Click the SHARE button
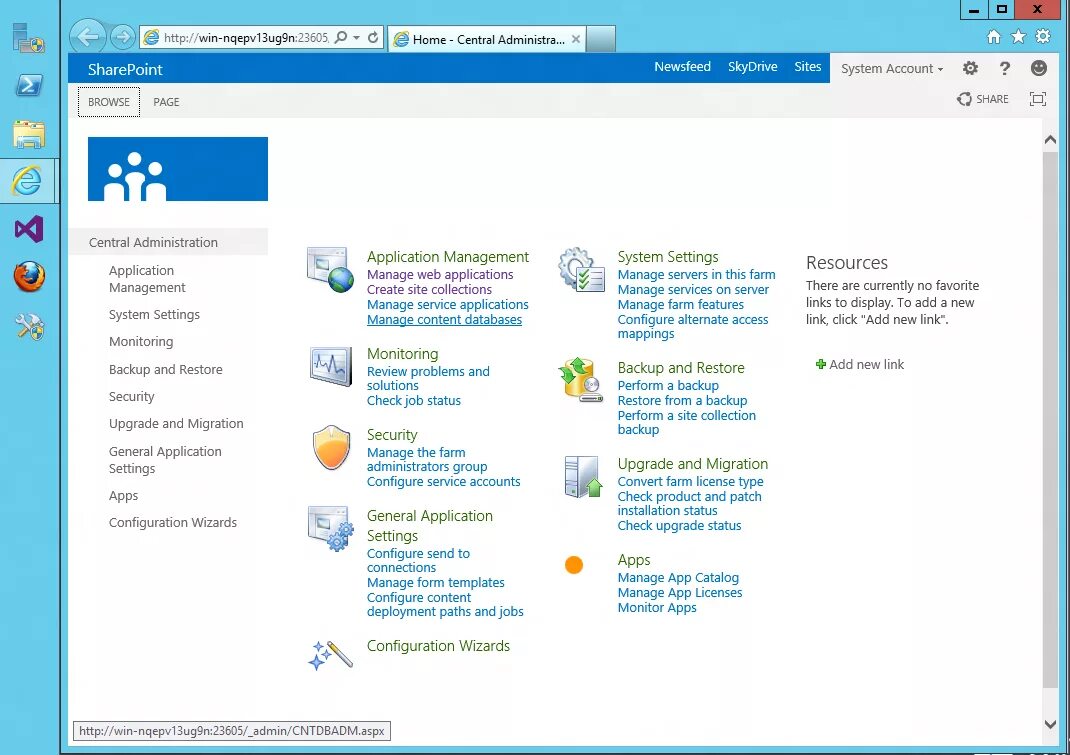This screenshot has width=1070, height=755. click(983, 99)
